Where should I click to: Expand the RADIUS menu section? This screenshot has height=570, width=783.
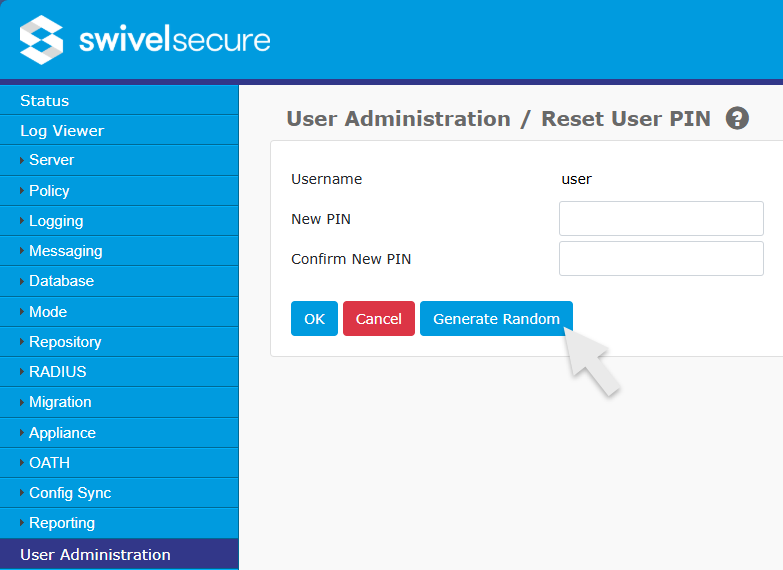coord(57,372)
